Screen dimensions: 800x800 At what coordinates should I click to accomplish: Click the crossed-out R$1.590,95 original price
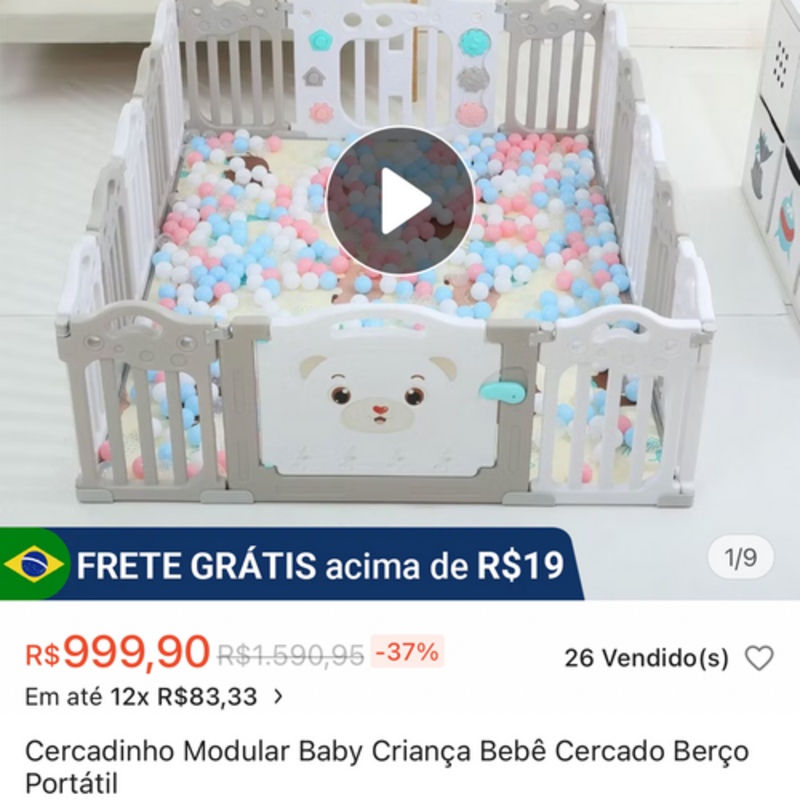(291, 655)
